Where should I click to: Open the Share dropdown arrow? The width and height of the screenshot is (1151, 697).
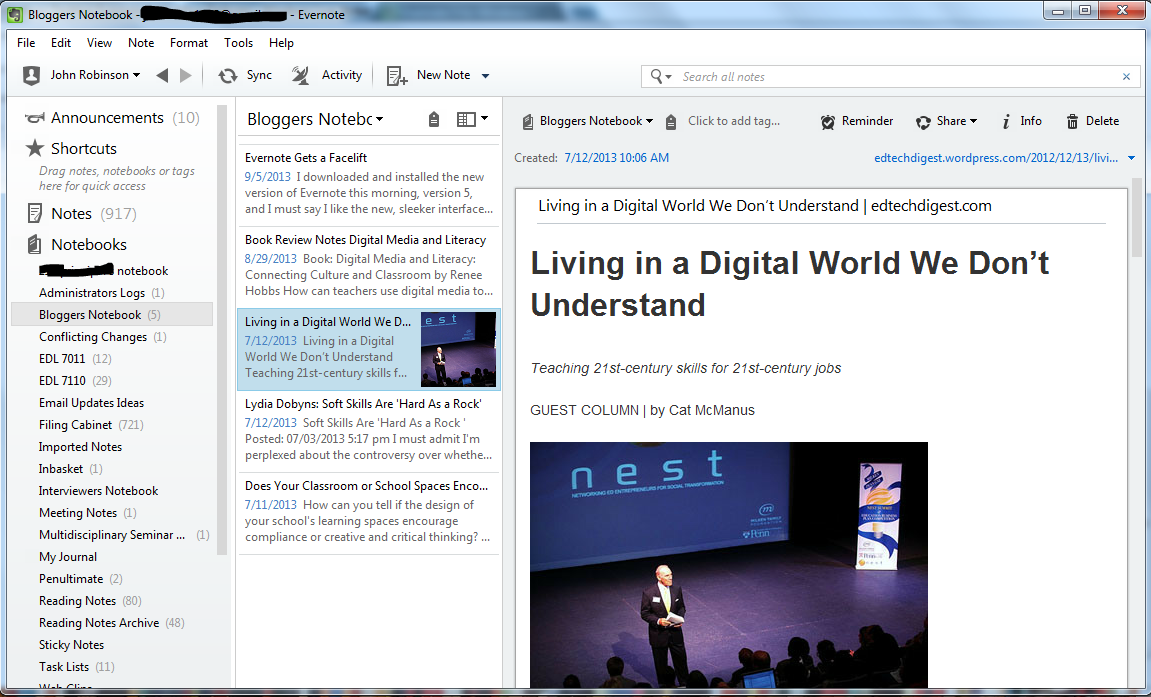click(973, 121)
